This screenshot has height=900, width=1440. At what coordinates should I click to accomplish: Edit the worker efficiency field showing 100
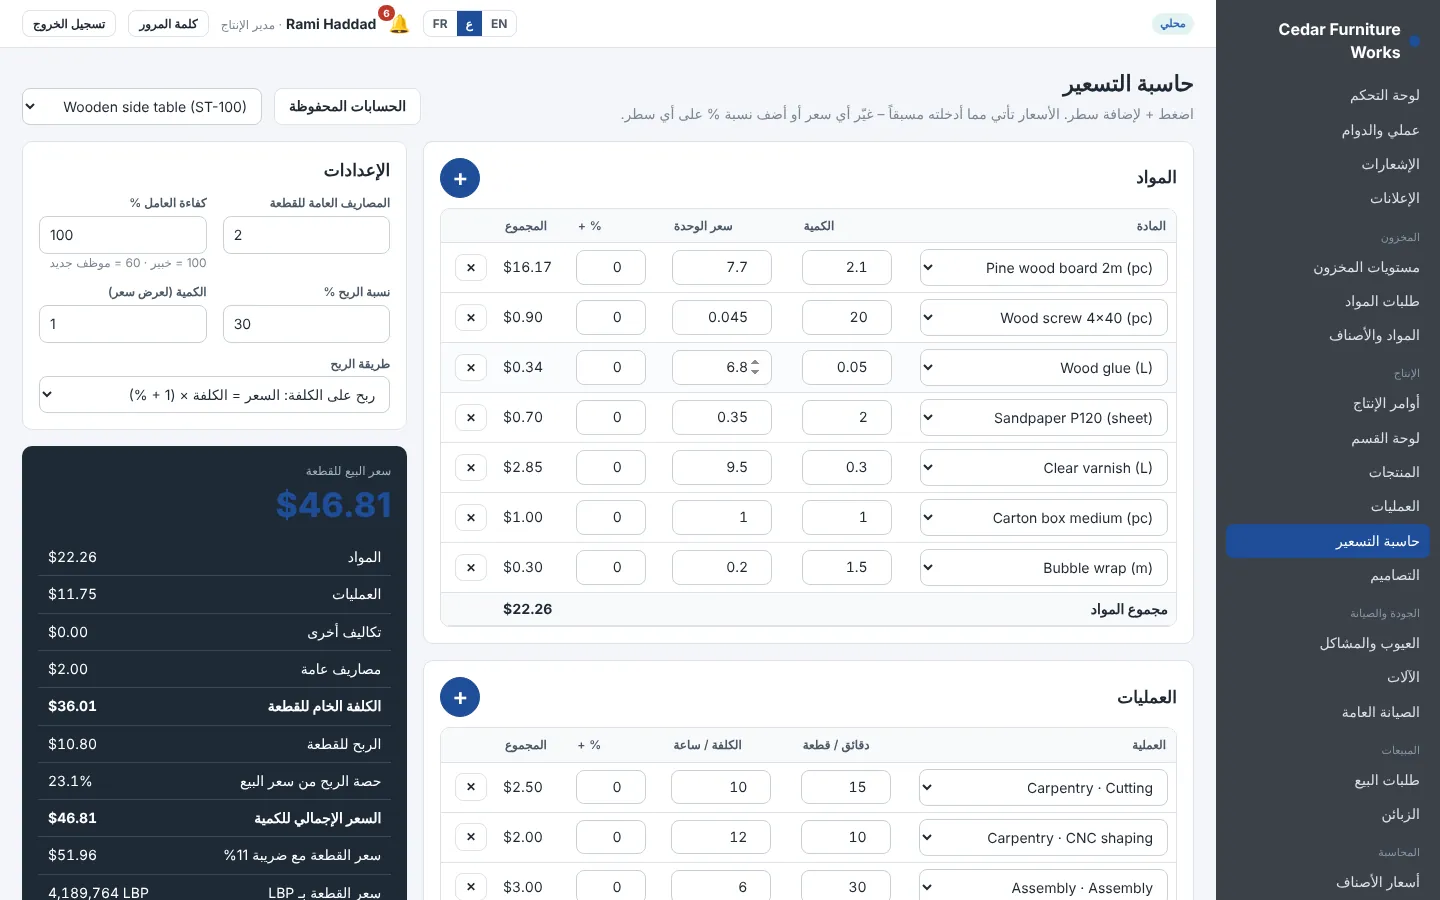click(x=123, y=236)
